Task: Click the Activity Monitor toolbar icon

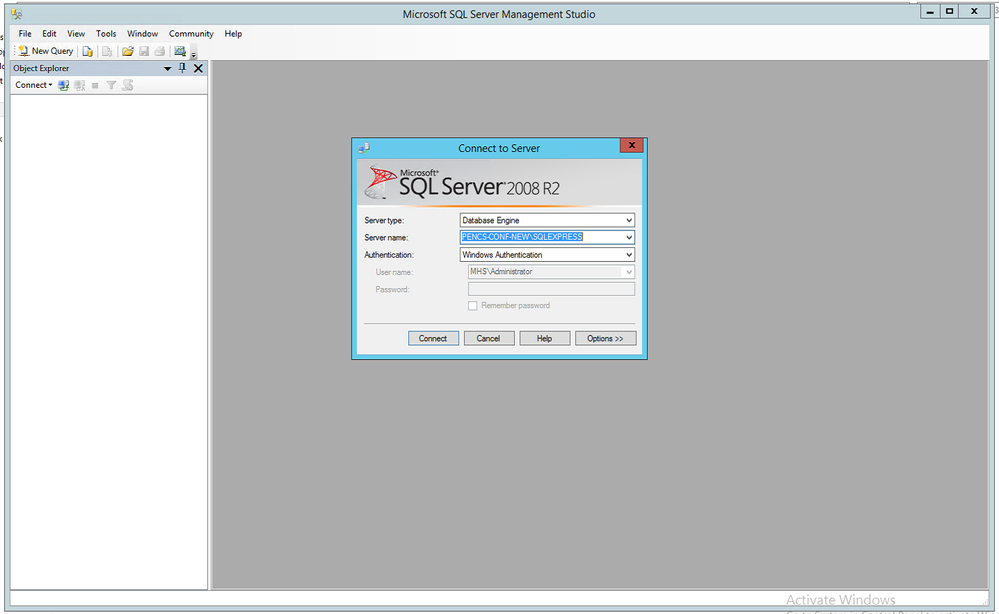Action: (x=180, y=51)
